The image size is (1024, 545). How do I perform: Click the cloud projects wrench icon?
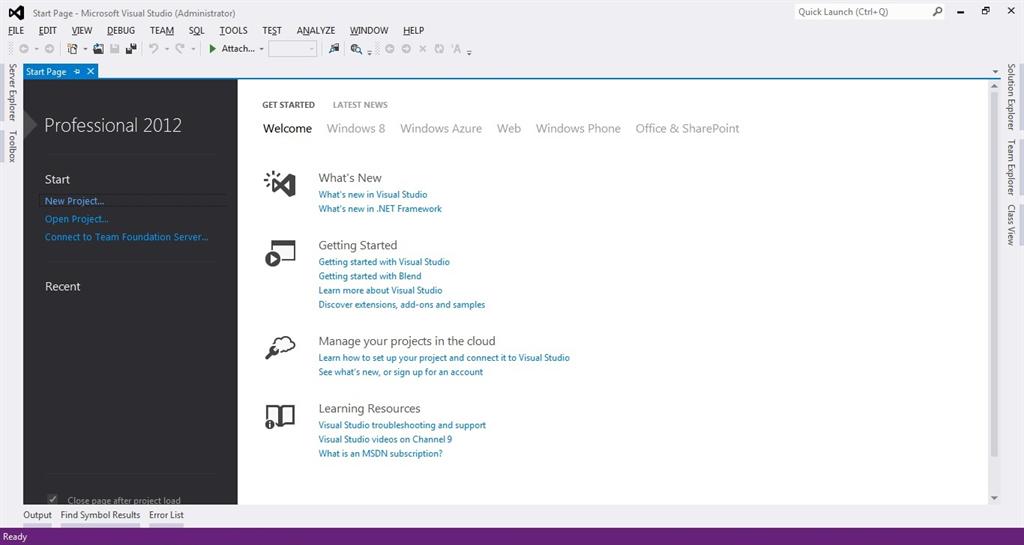point(280,348)
